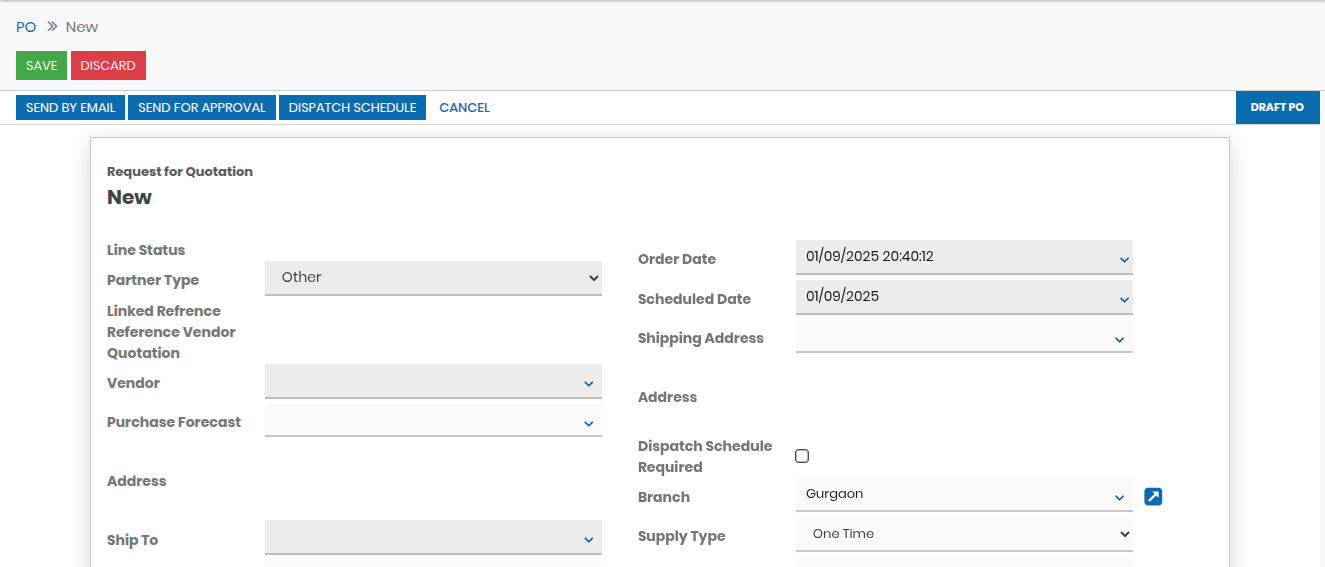Expand the Shipping Address dropdown

pyautogui.click(x=964, y=338)
